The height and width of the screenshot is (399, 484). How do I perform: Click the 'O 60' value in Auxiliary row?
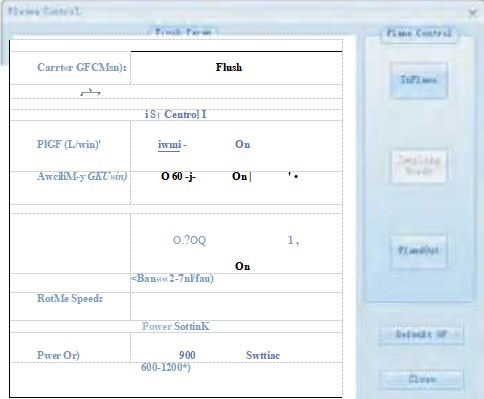[x=172, y=176]
